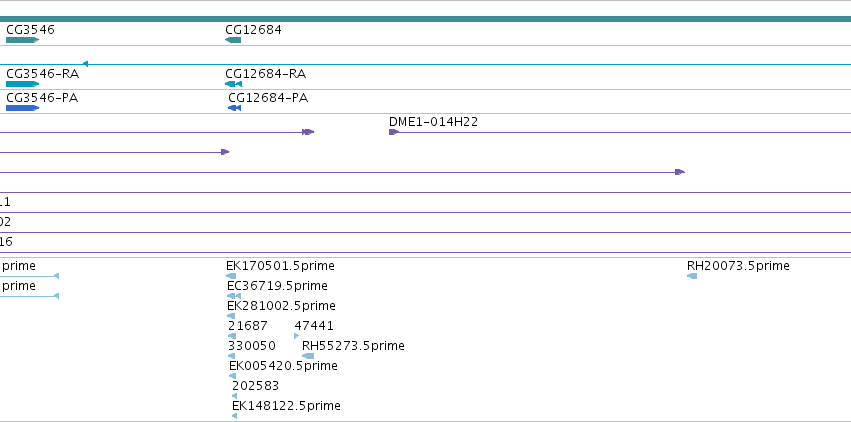Click the 330050 feature glyph
The height and width of the screenshot is (422, 851).
tap(232, 356)
